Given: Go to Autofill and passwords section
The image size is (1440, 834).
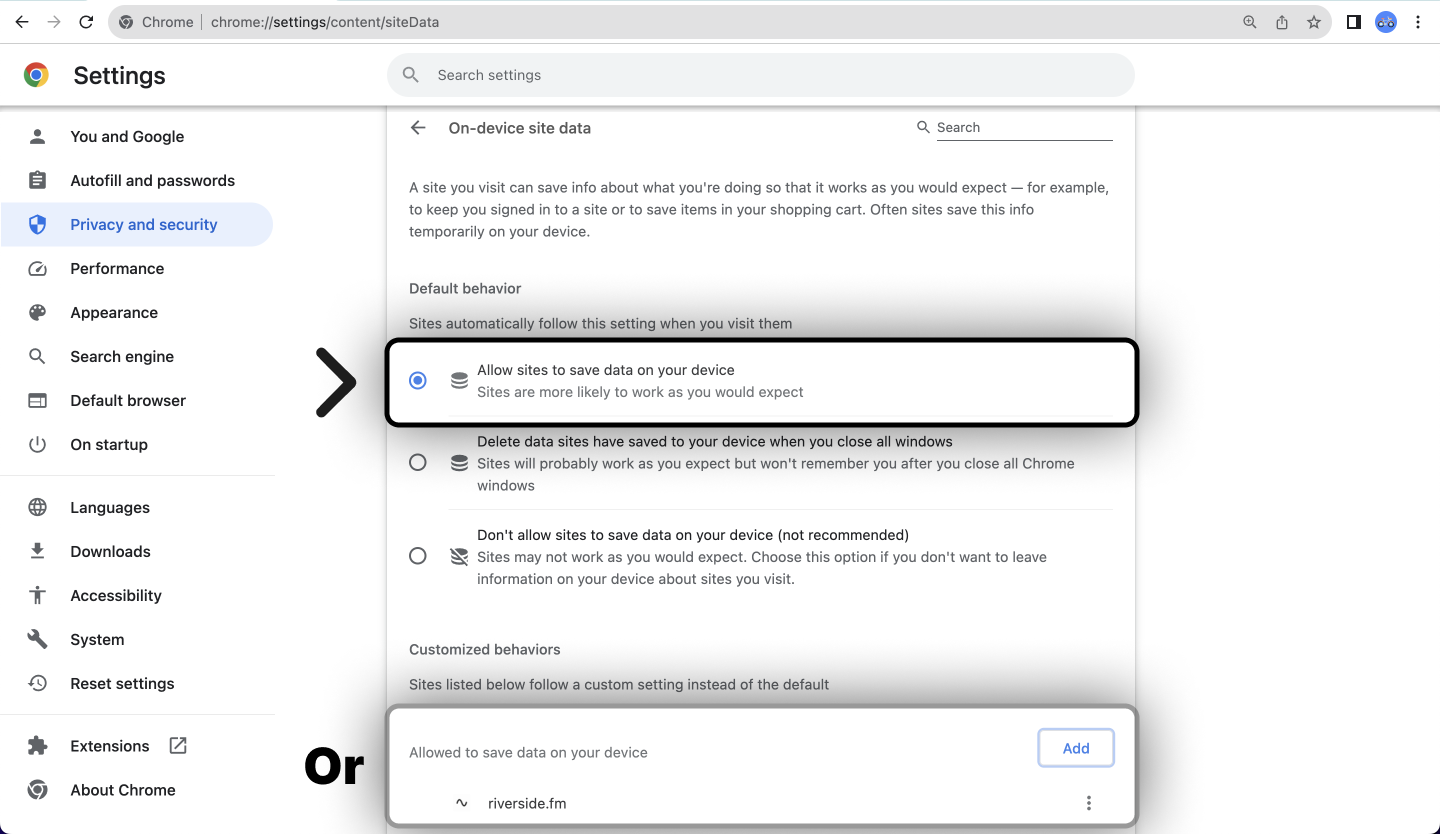Looking at the screenshot, I should coord(152,181).
